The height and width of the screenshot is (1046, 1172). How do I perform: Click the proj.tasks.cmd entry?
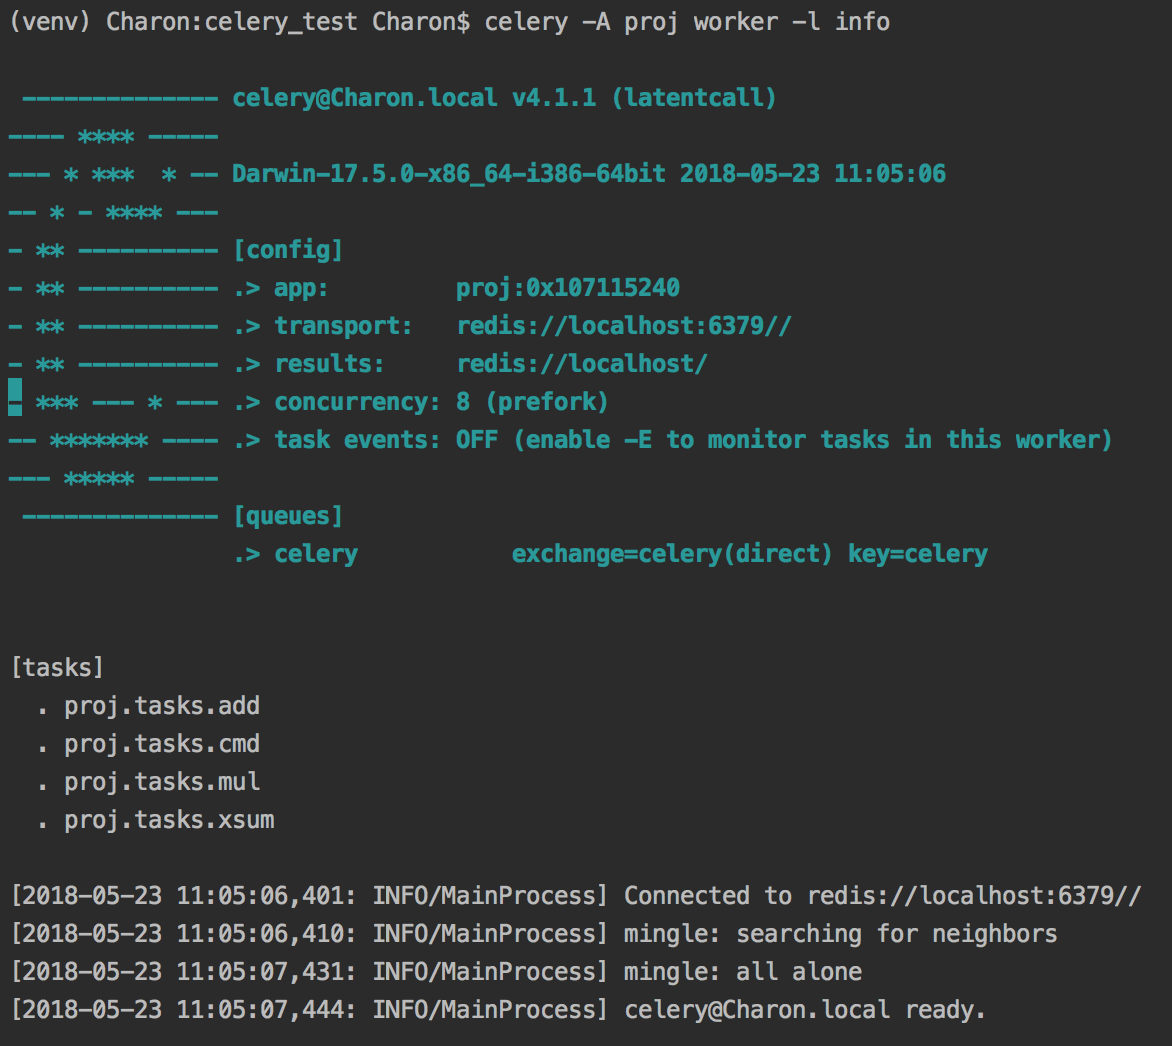click(x=162, y=744)
